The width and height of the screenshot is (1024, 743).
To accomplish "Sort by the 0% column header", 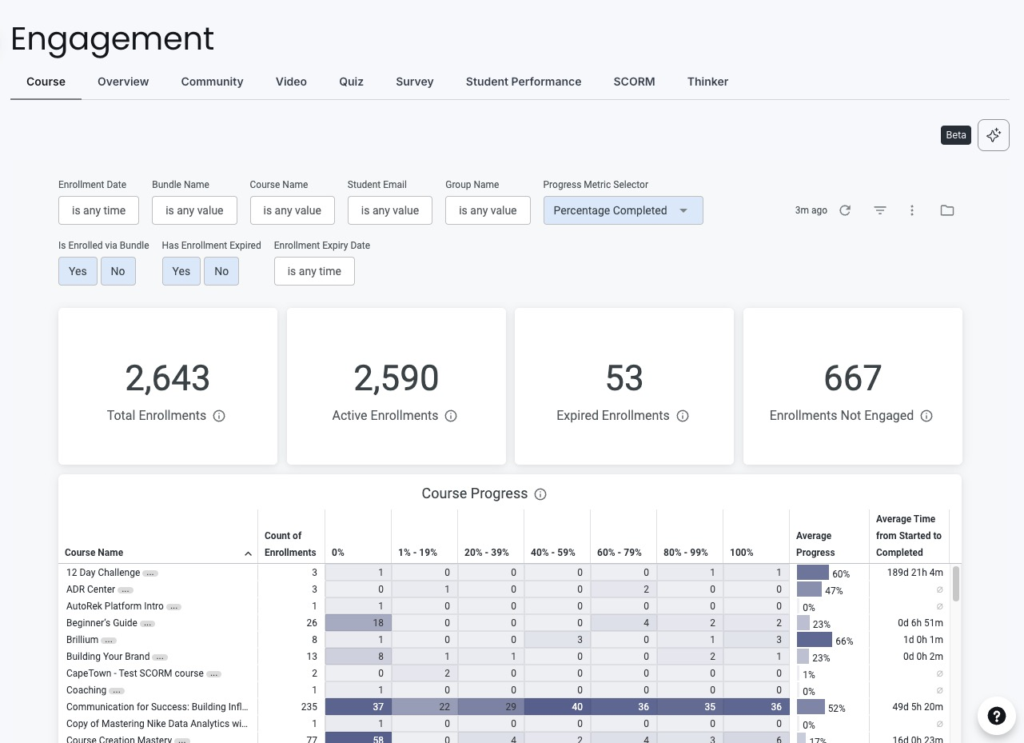I will [338, 552].
